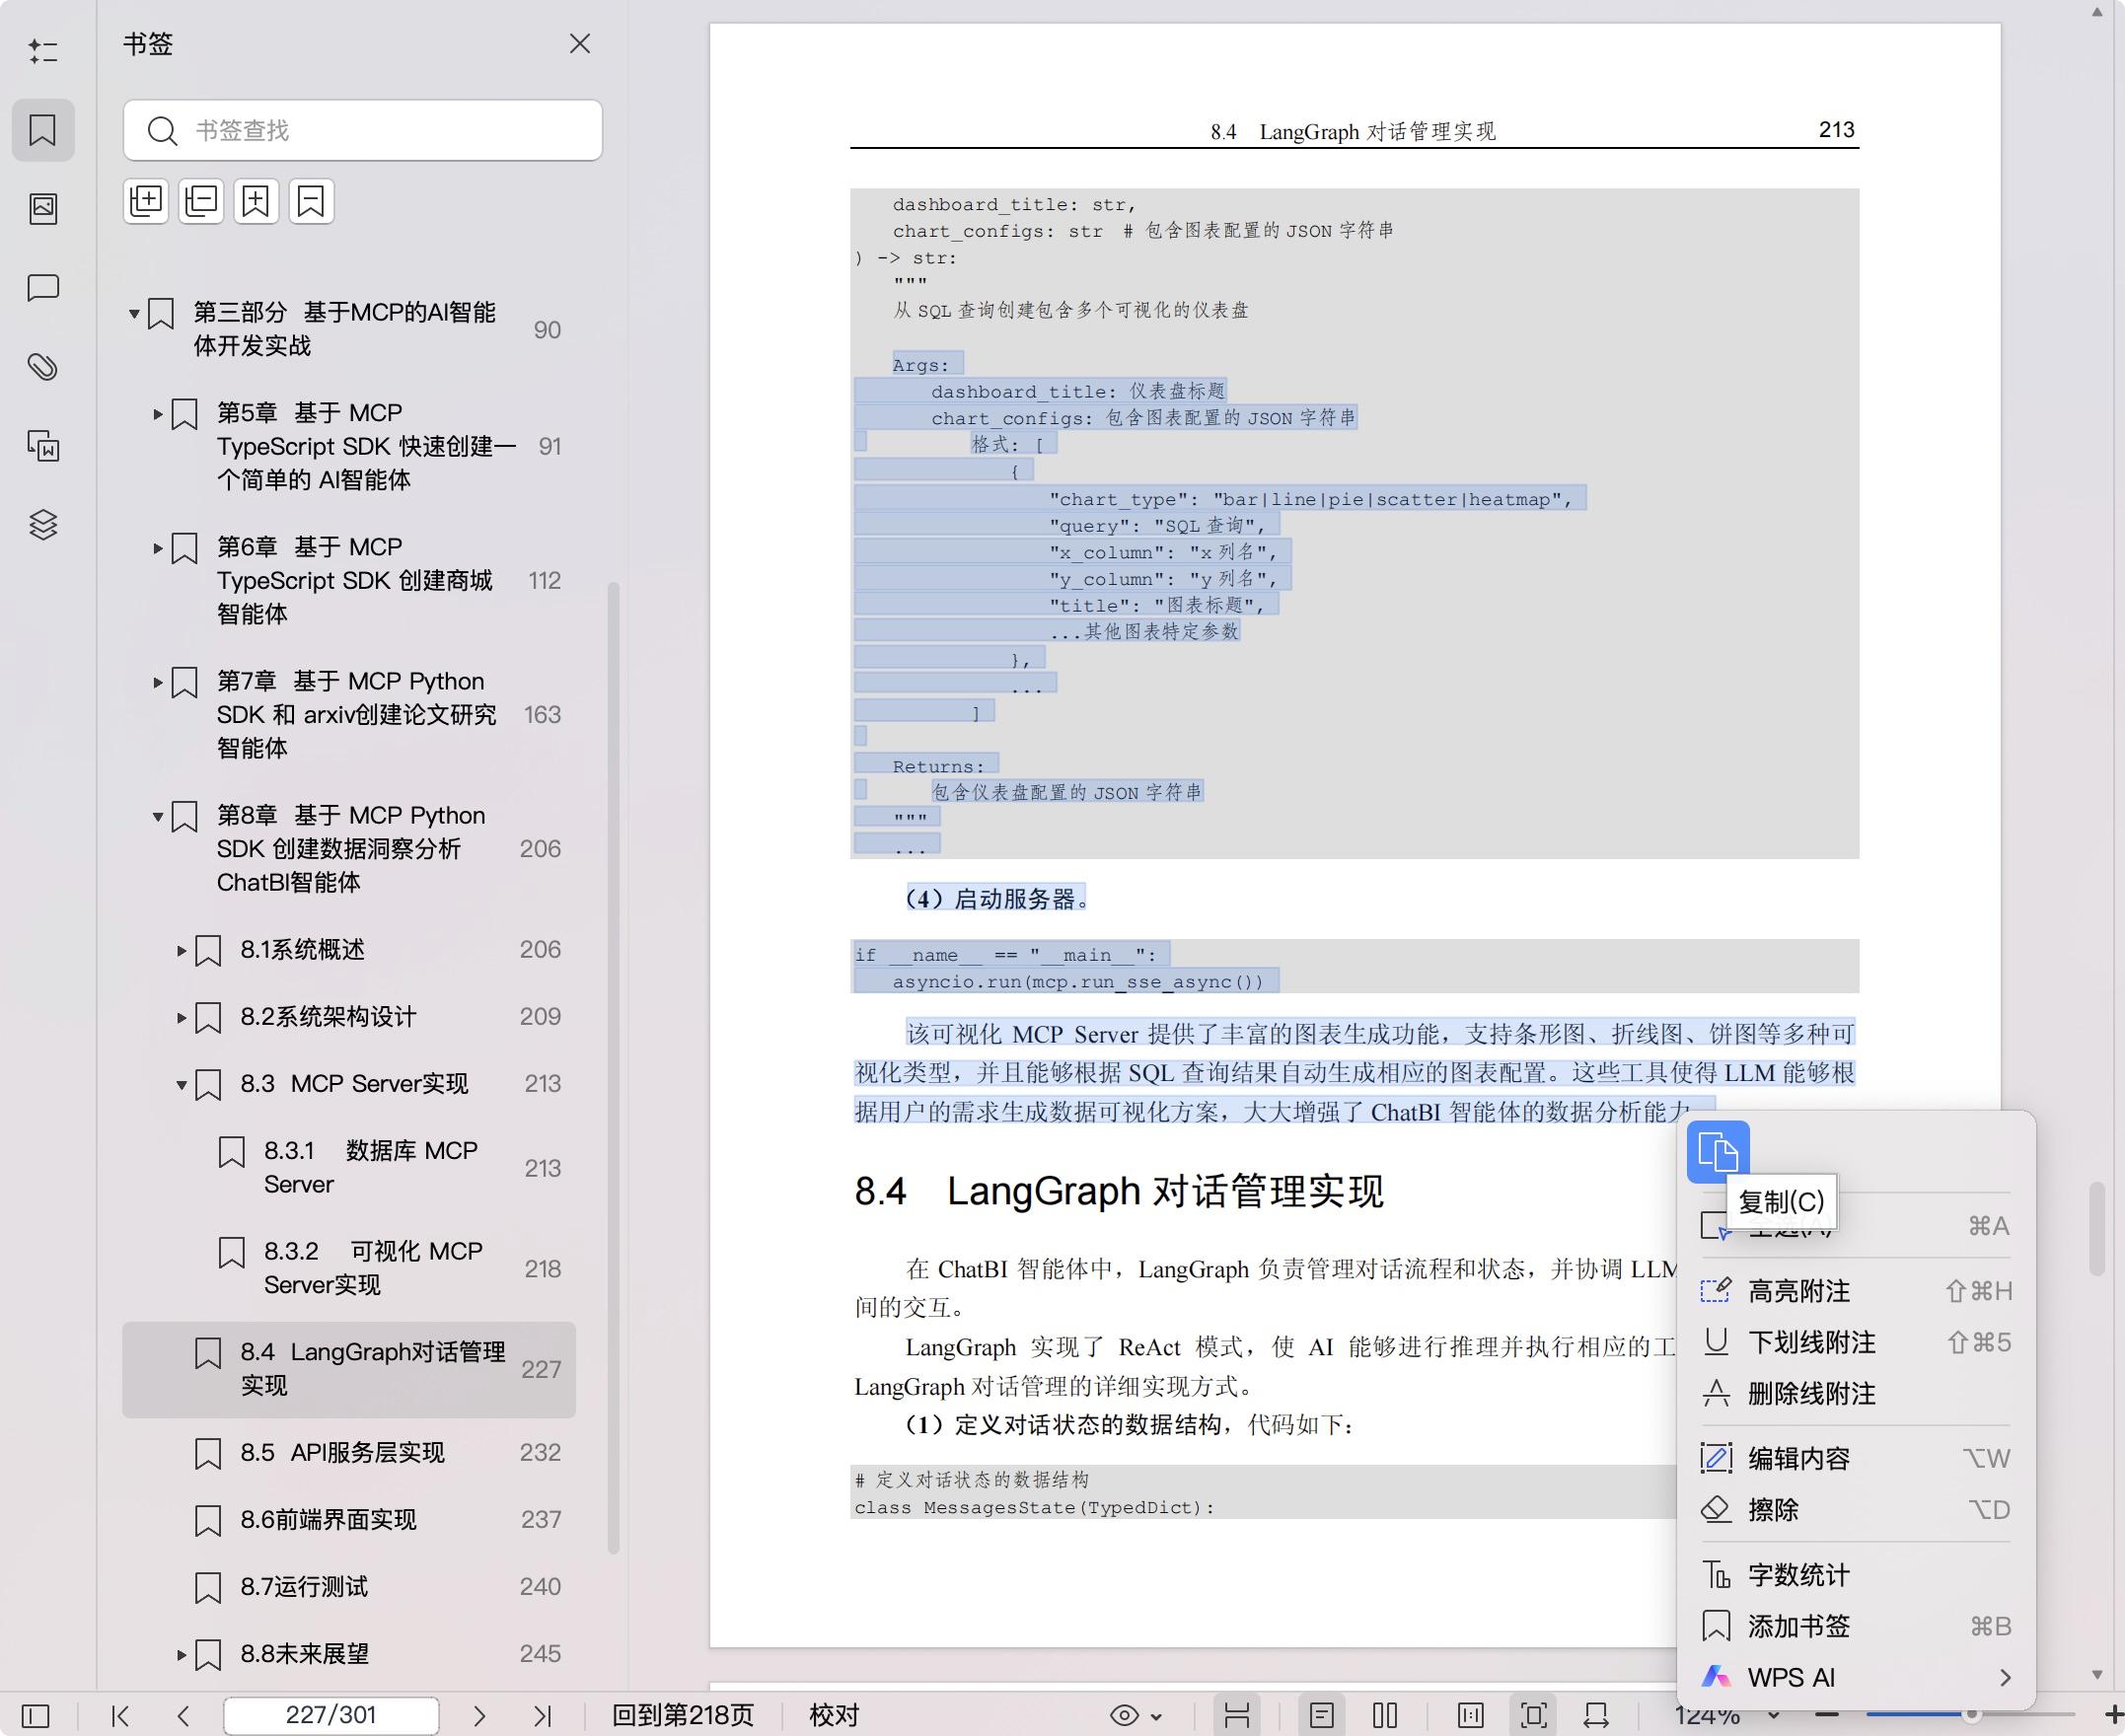Click the blue copy icon in popup
Viewport: 2125px width, 1736px height.
pyautogui.click(x=1717, y=1151)
